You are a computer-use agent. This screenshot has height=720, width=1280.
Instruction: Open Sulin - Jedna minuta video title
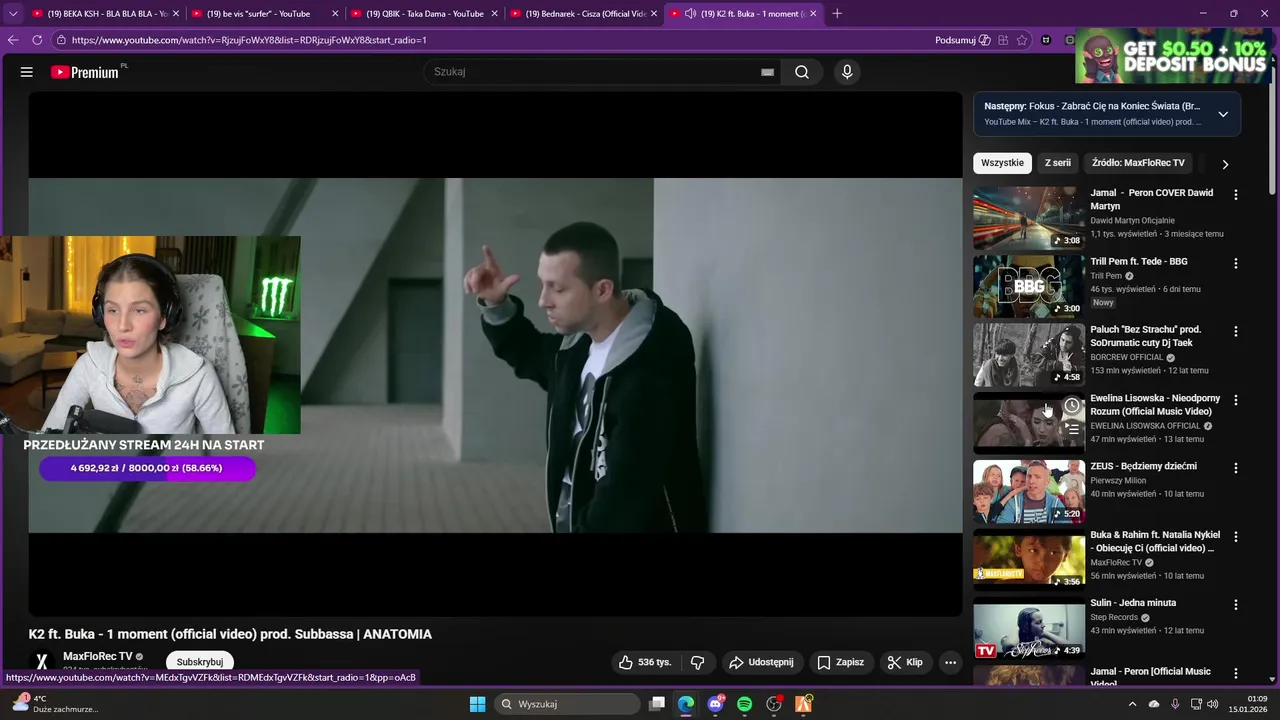click(1133, 603)
